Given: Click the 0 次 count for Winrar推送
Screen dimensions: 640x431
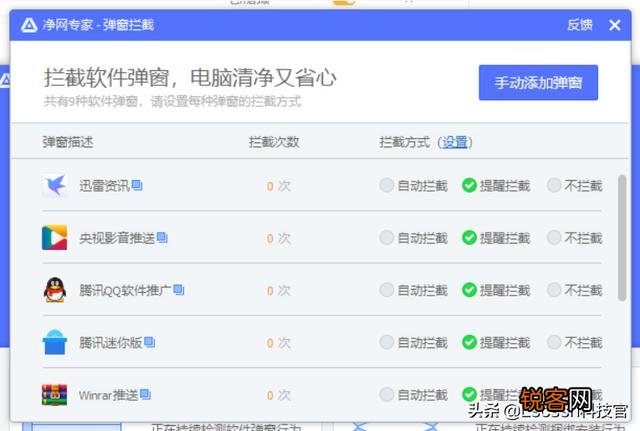Looking at the screenshot, I should [x=279, y=395].
